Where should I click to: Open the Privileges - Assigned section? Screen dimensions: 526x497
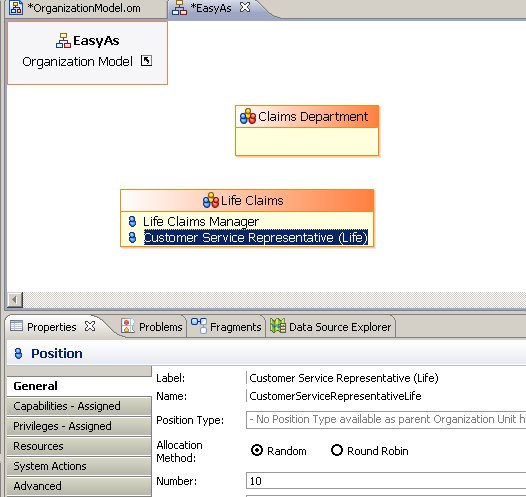[x=79, y=426]
